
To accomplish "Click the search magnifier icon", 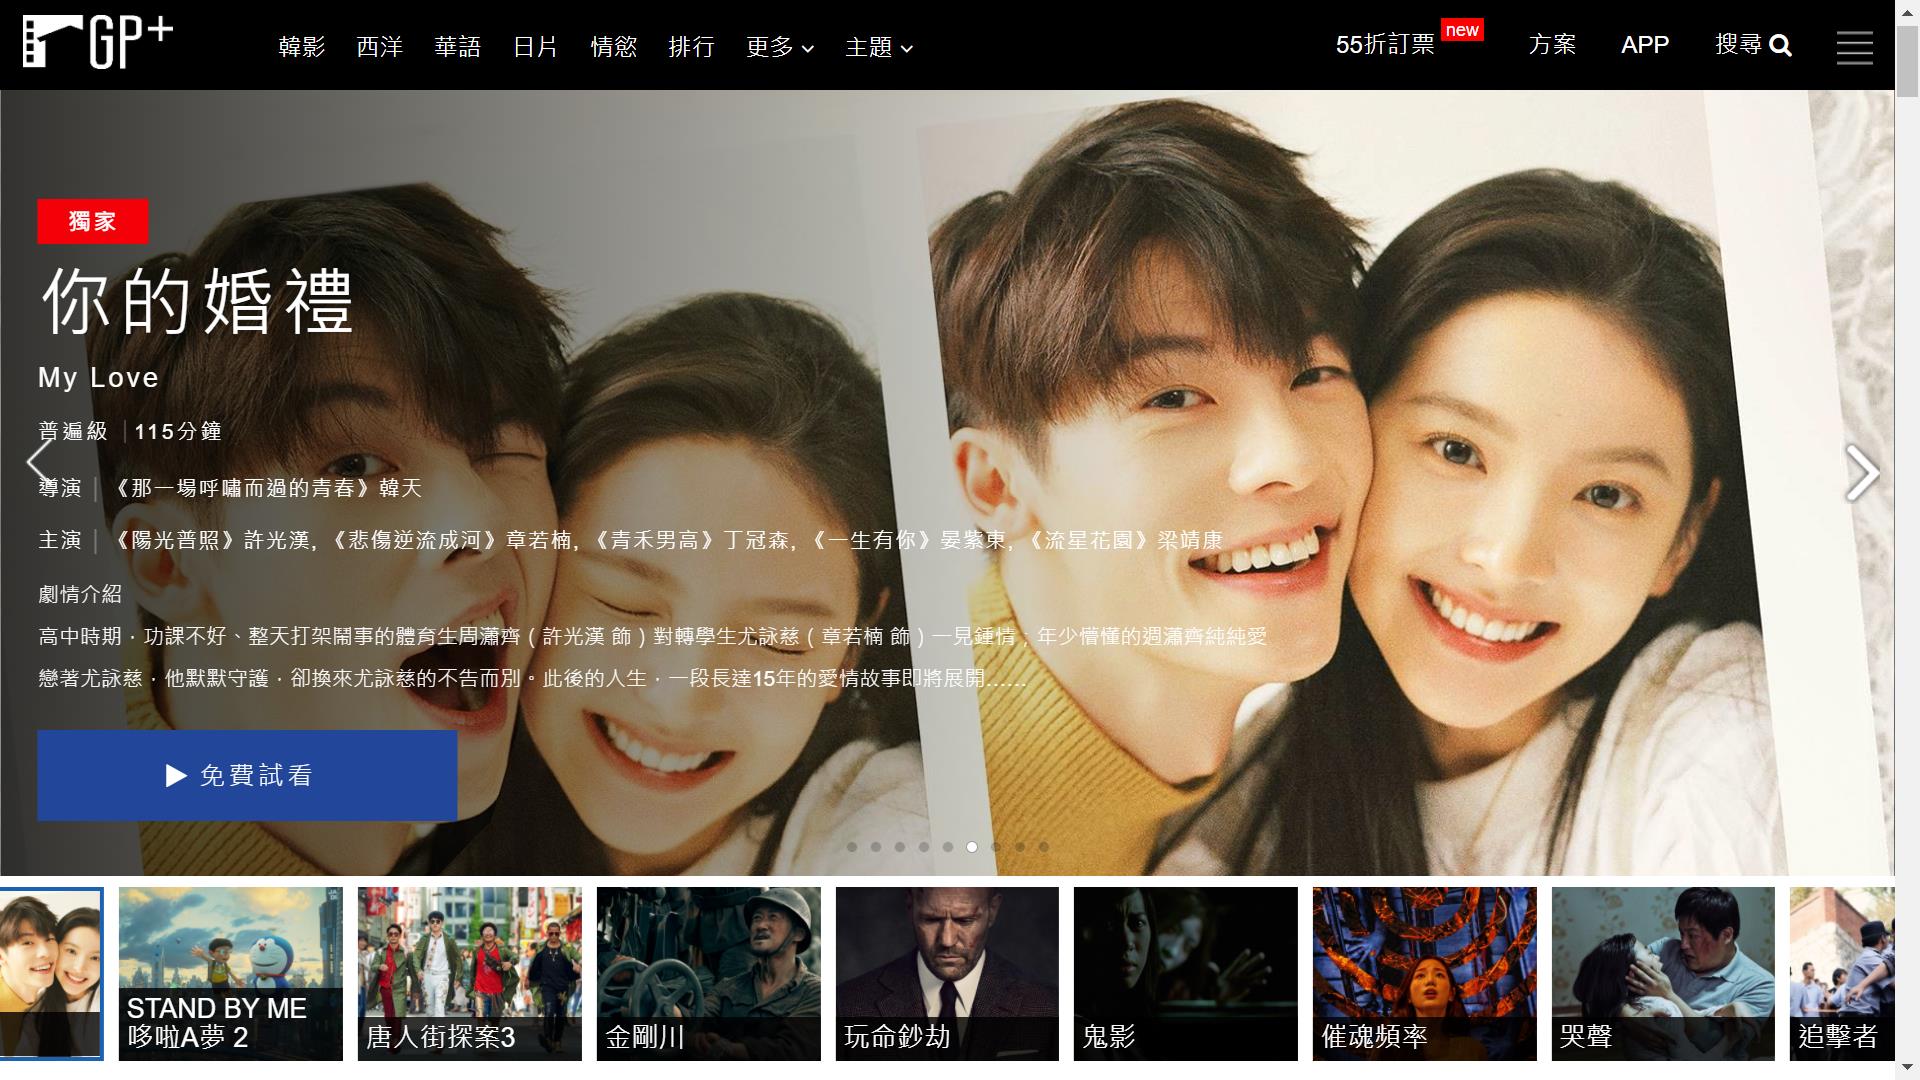I will [x=1780, y=46].
